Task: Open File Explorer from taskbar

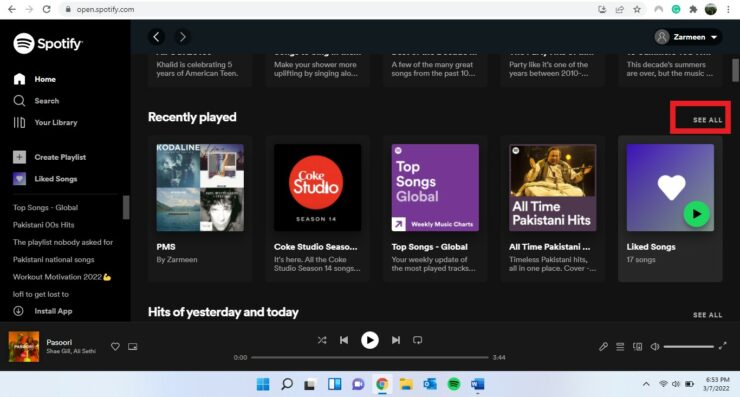Action: [406, 384]
